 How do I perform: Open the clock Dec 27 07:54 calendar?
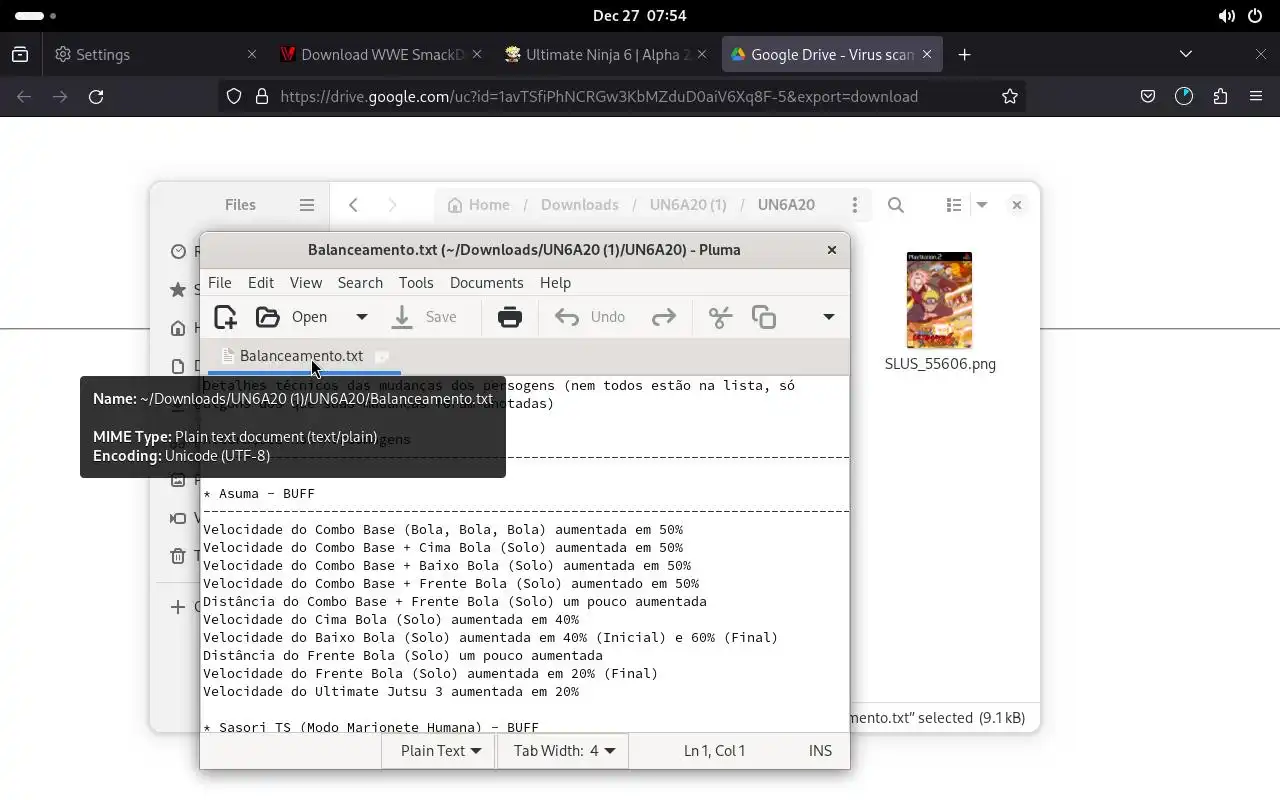pos(639,16)
